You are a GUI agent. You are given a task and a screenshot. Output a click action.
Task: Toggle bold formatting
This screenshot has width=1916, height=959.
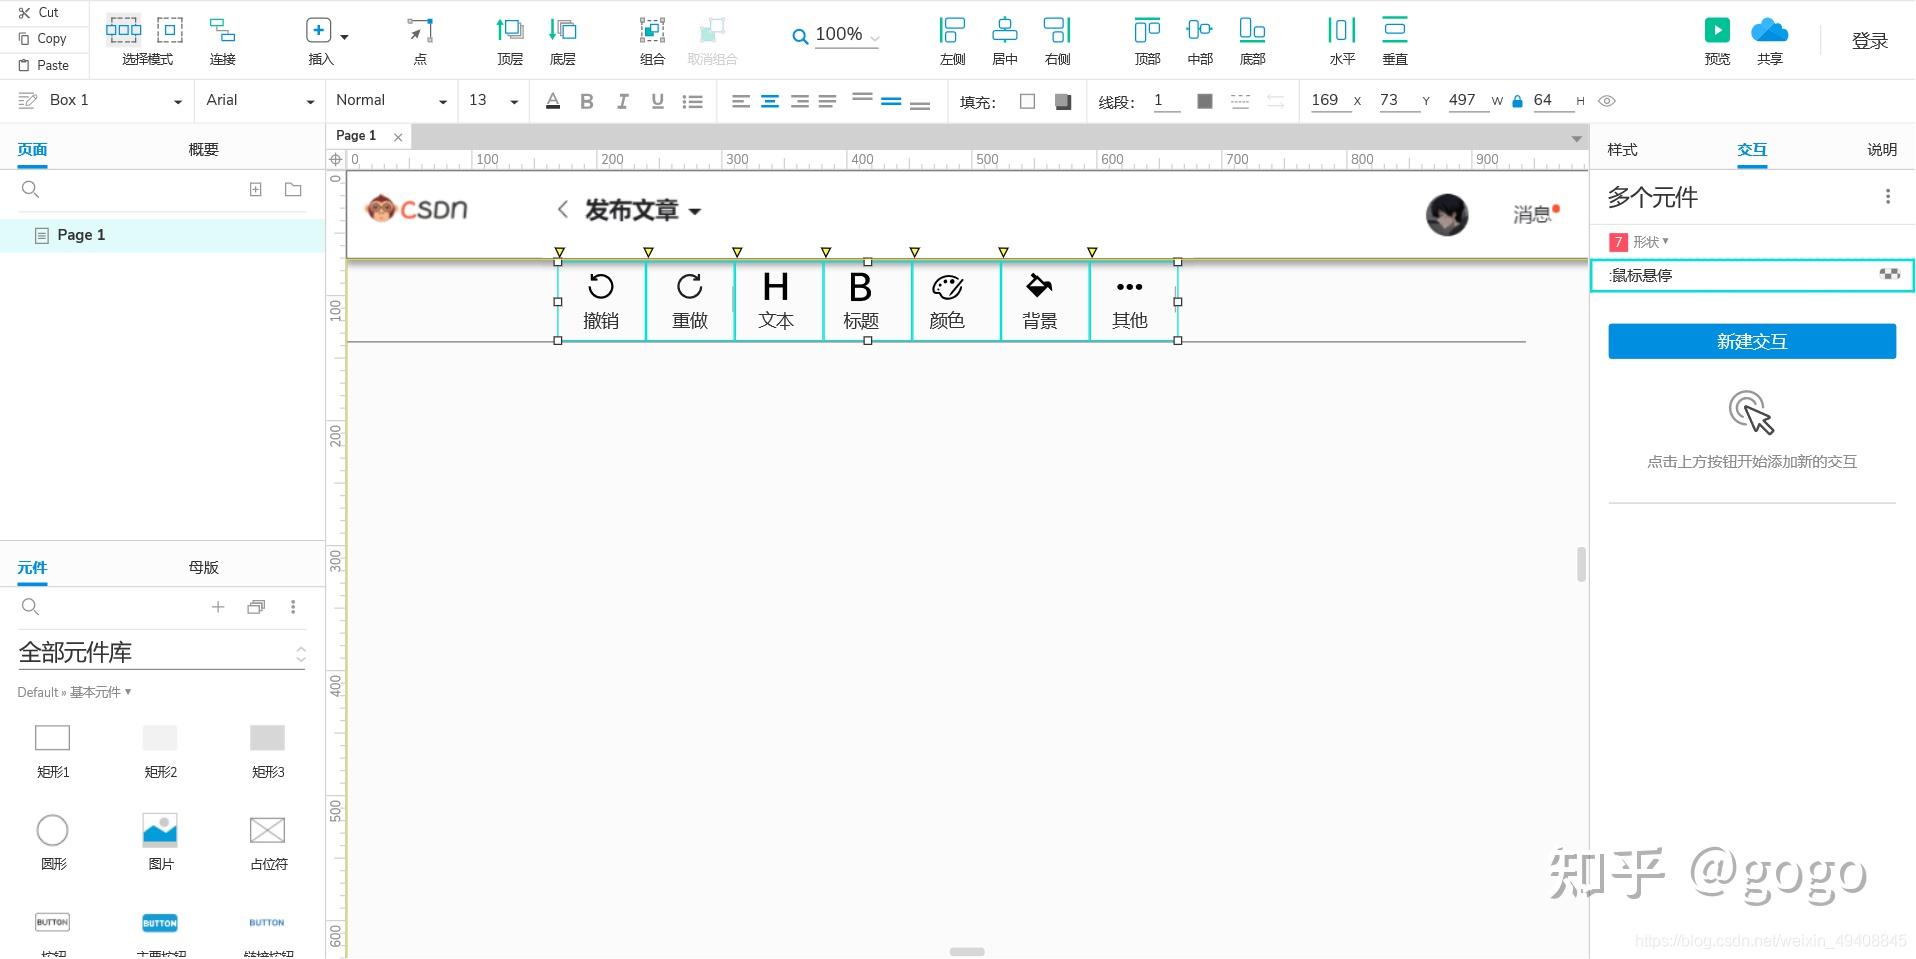[x=587, y=101]
